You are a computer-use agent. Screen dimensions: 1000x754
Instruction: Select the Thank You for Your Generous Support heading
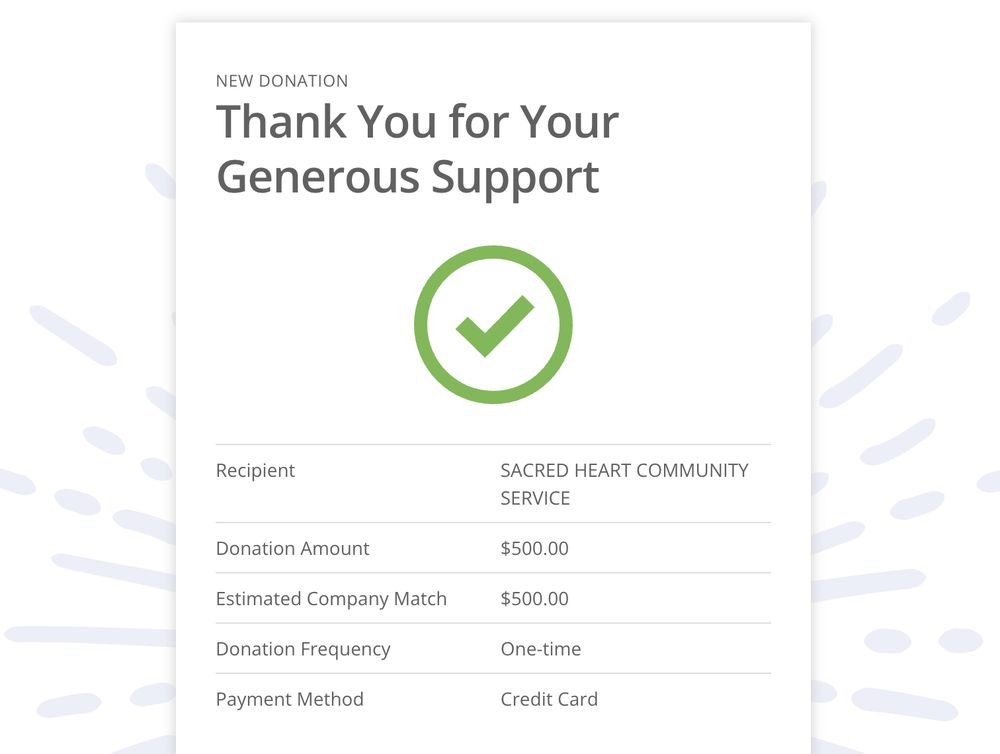point(418,149)
